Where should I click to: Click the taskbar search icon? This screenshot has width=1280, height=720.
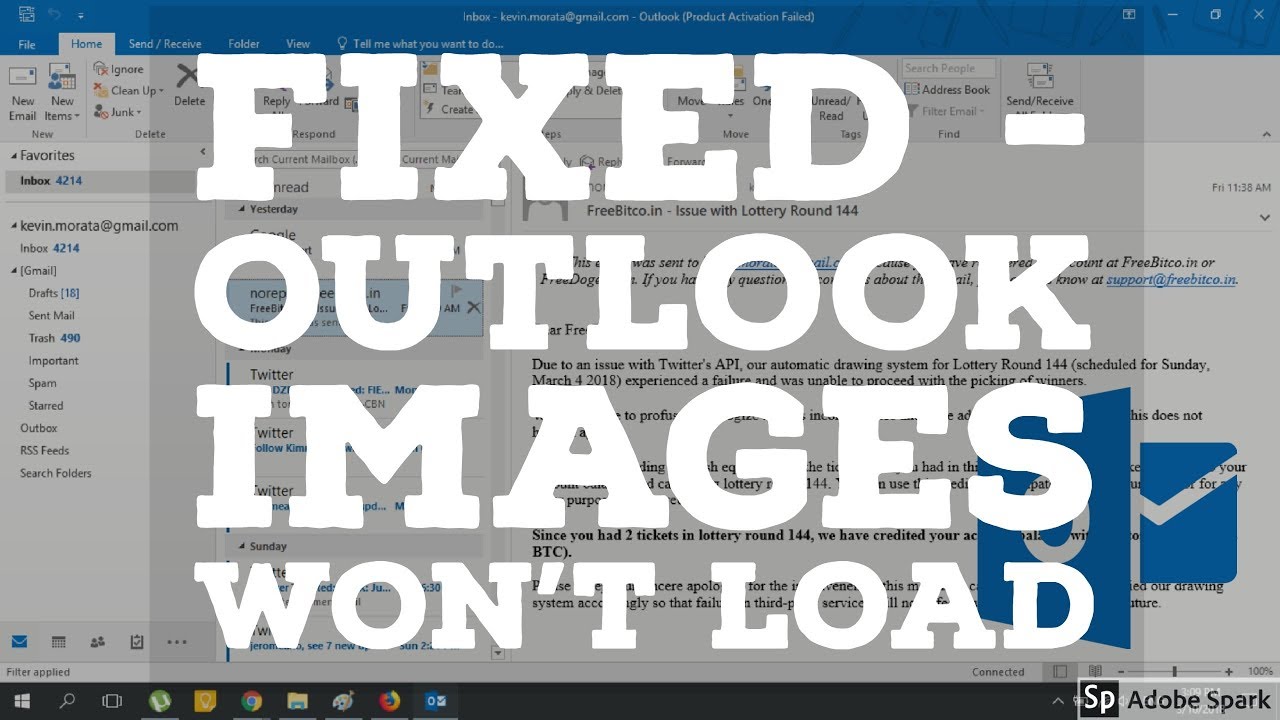pyautogui.click(x=67, y=701)
